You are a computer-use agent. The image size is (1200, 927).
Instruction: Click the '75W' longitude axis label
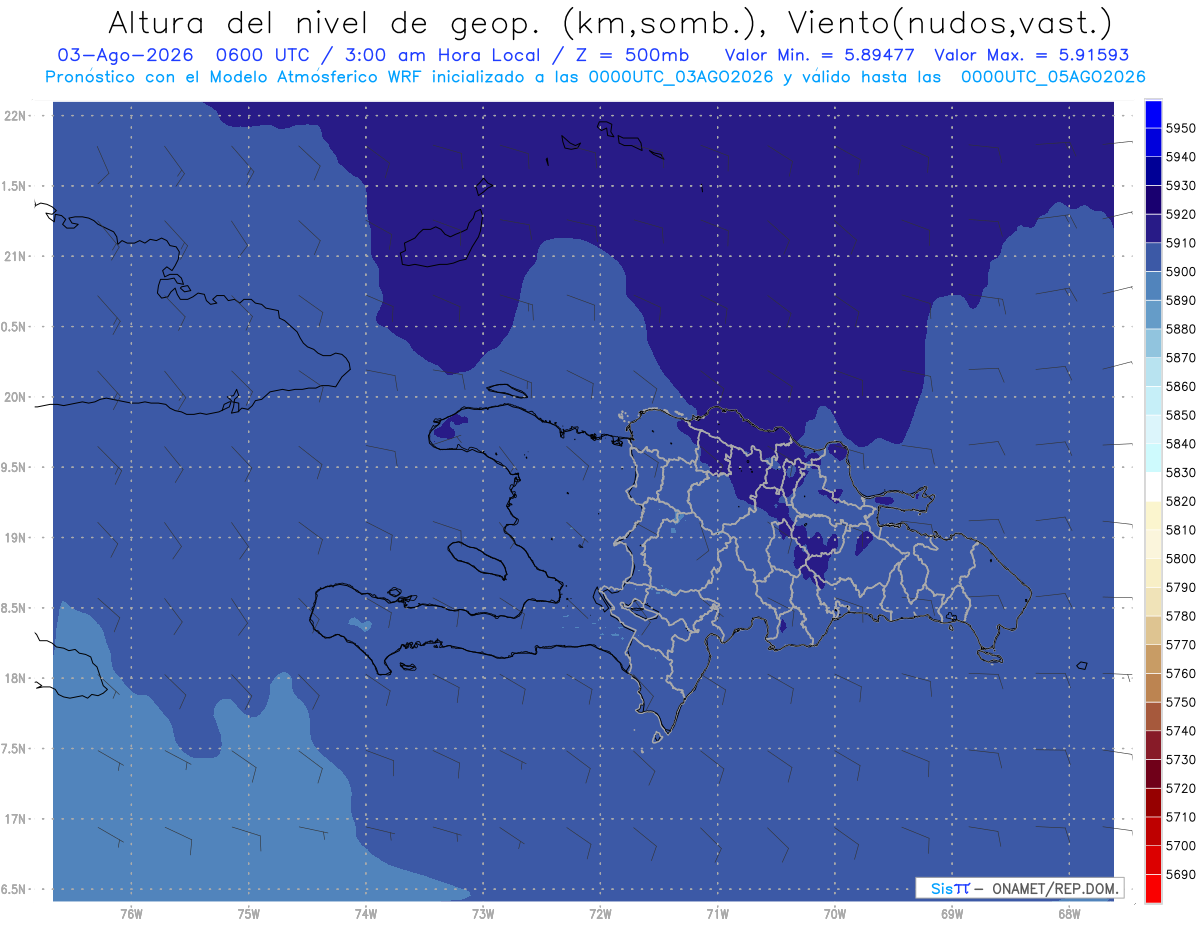click(x=249, y=914)
